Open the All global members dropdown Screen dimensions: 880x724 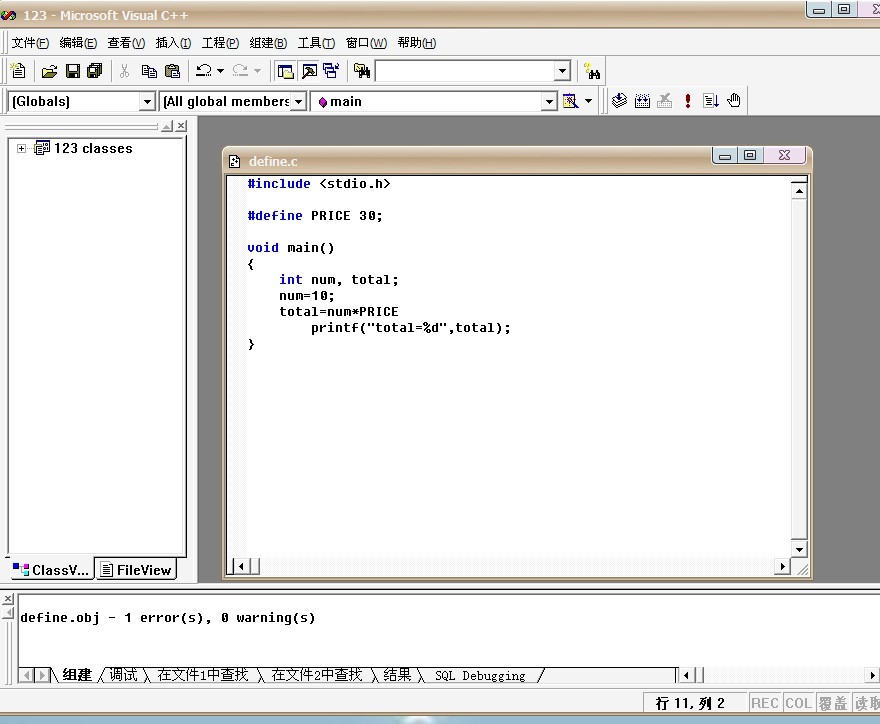tap(299, 102)
